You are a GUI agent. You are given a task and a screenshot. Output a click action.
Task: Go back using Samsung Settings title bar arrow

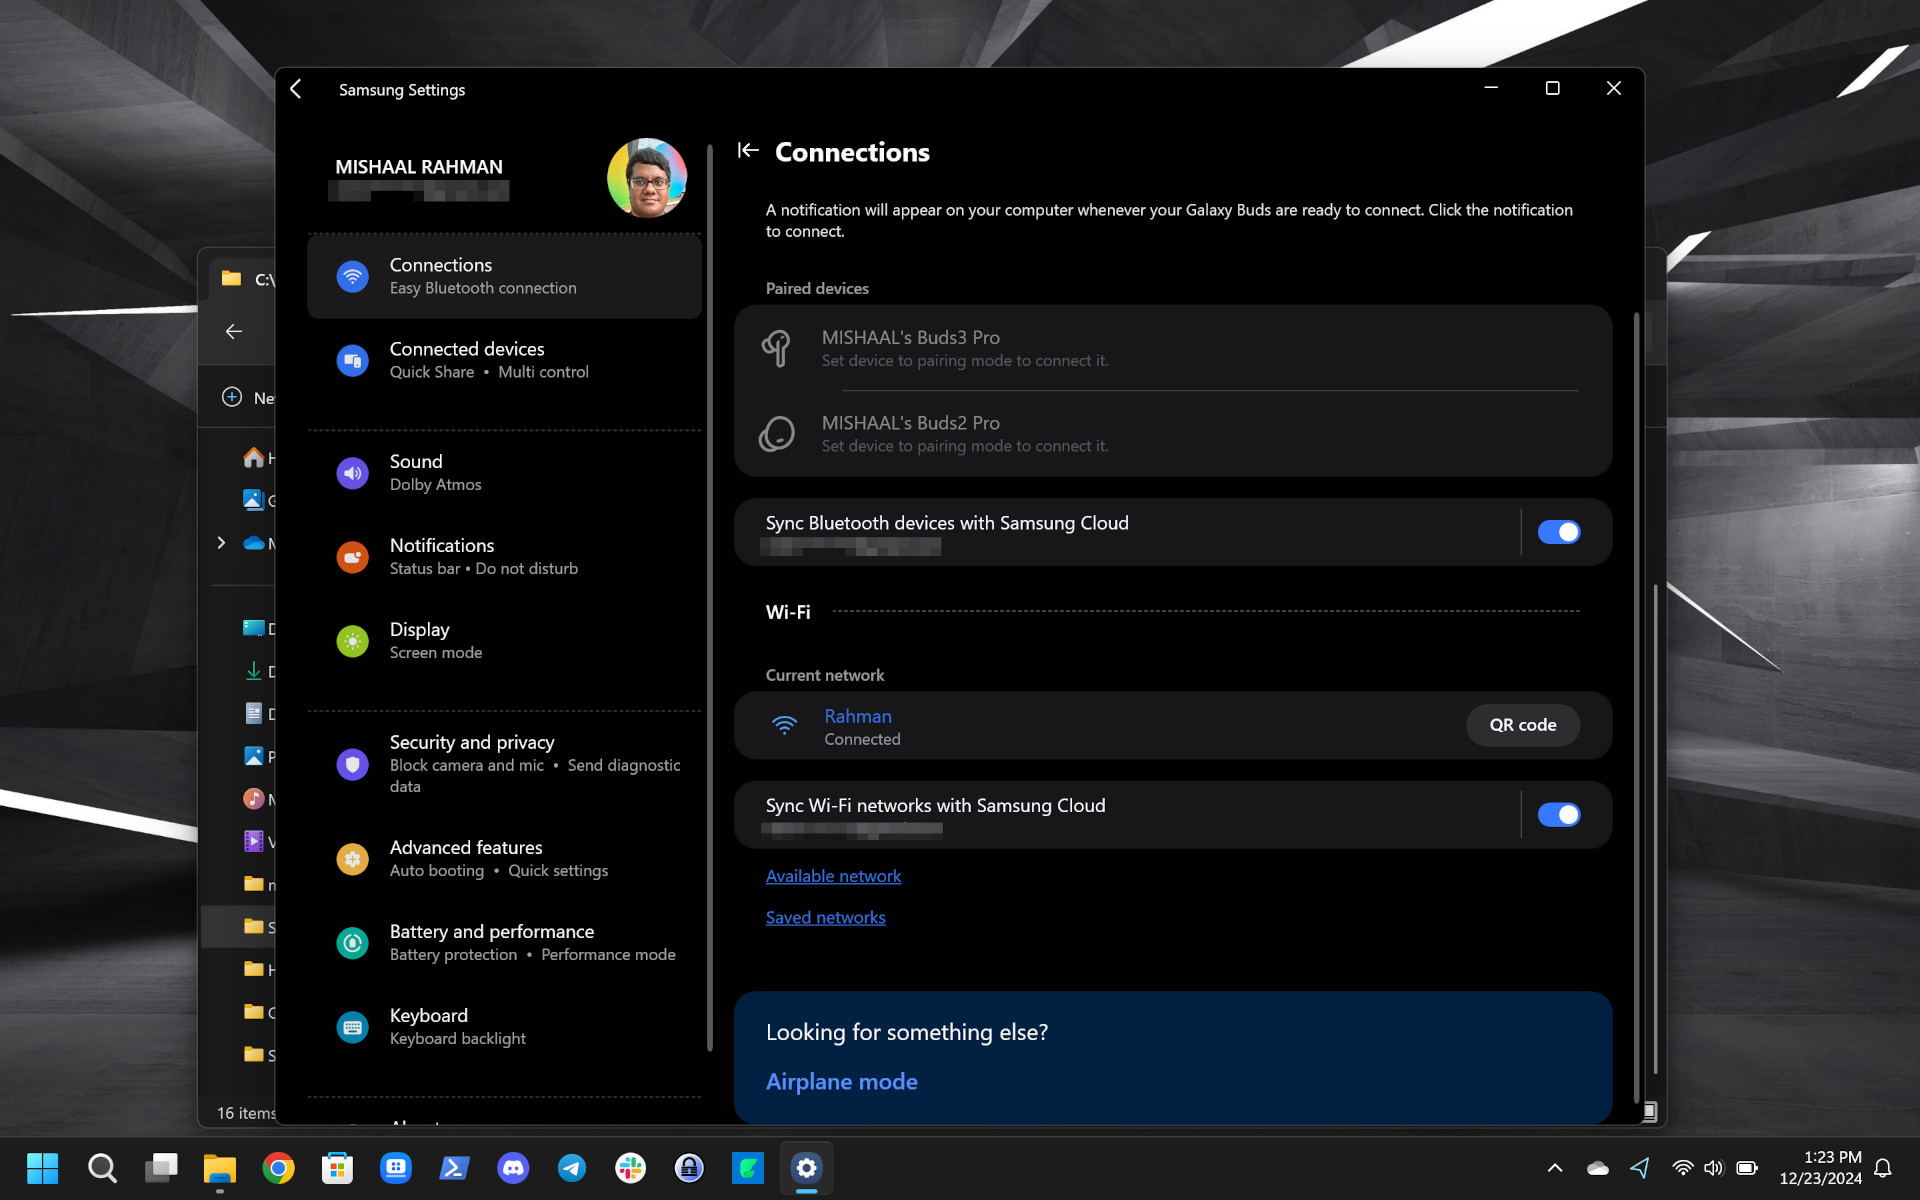pyautogui.click(x=296, y=89)
